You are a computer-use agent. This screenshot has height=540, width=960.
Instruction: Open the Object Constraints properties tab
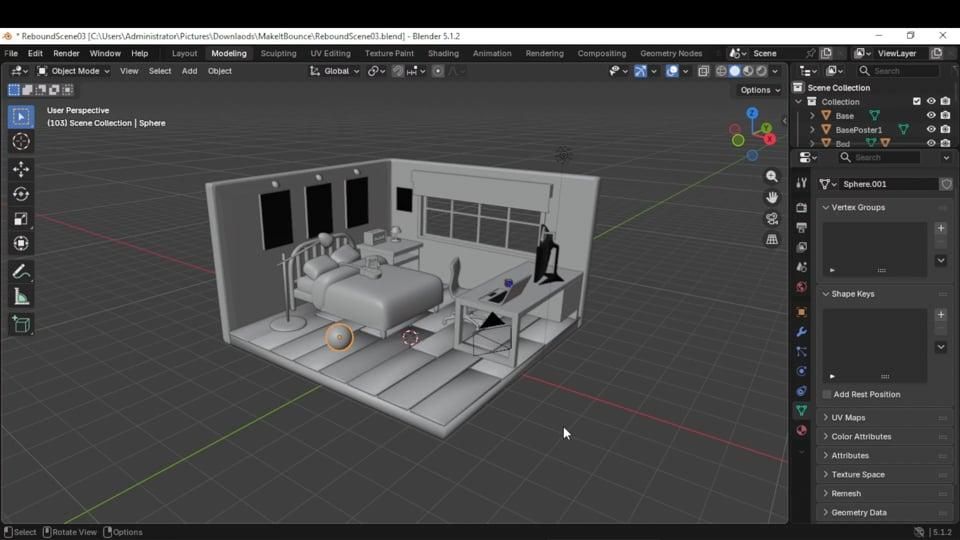point(801,391)
